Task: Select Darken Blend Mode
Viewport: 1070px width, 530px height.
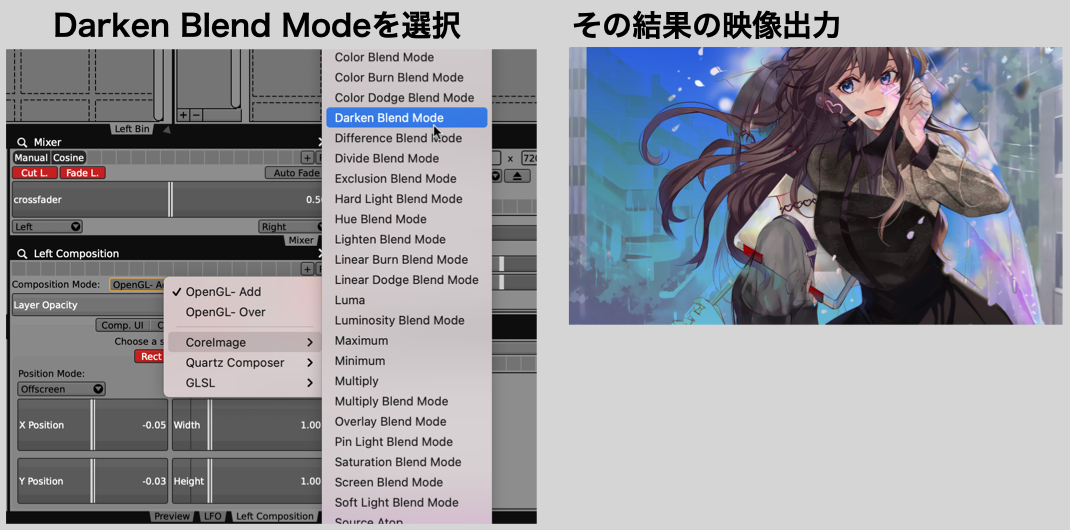Action: [407, 118]
